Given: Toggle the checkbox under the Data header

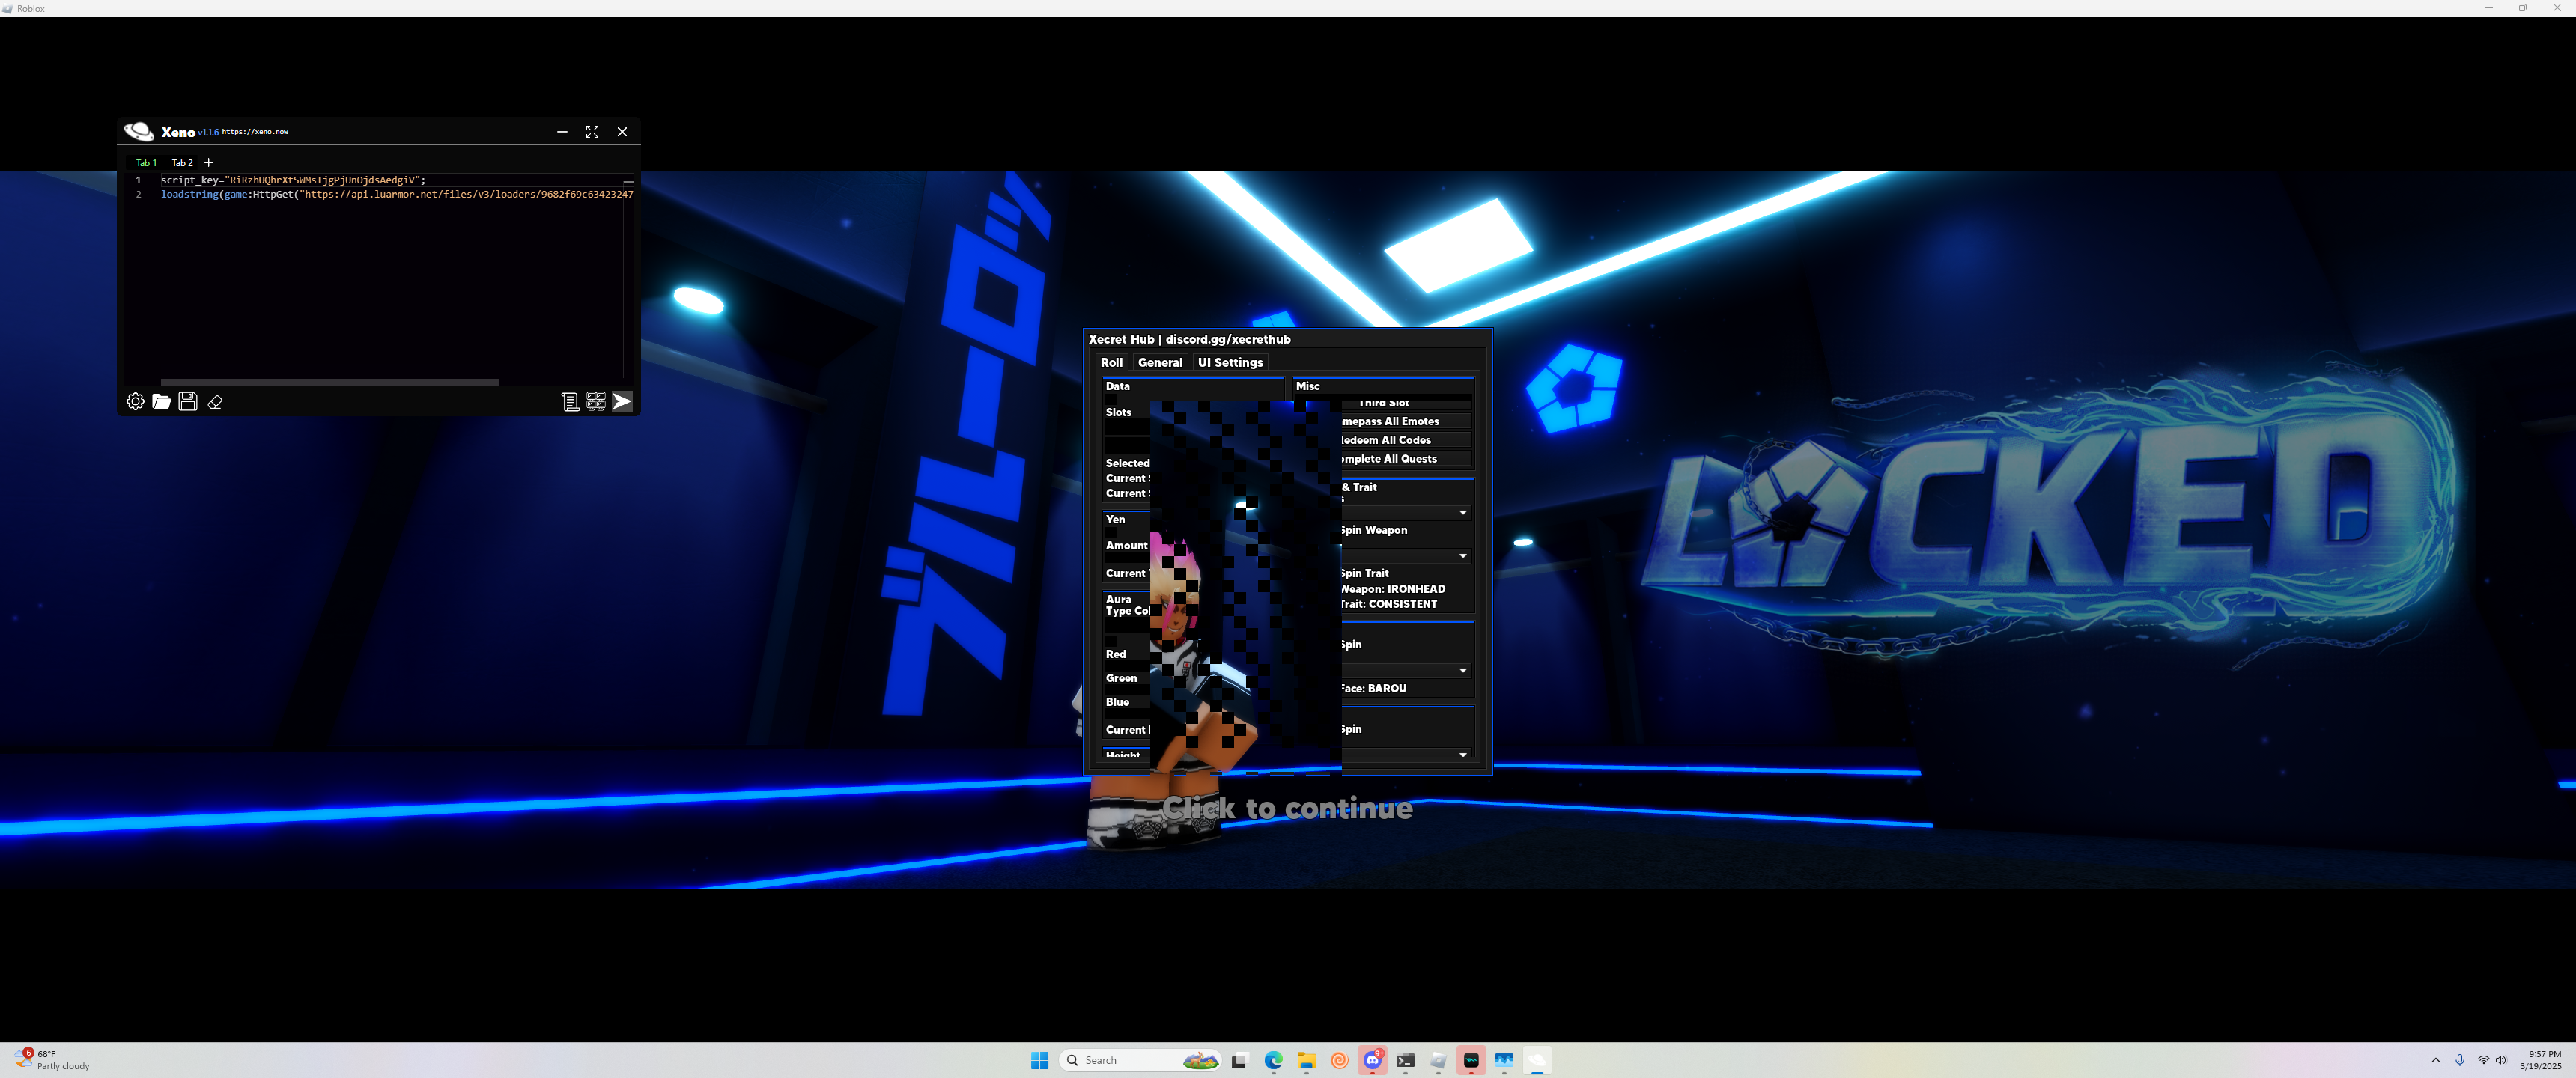Looking at the screenshot, I should [1111, 399].
